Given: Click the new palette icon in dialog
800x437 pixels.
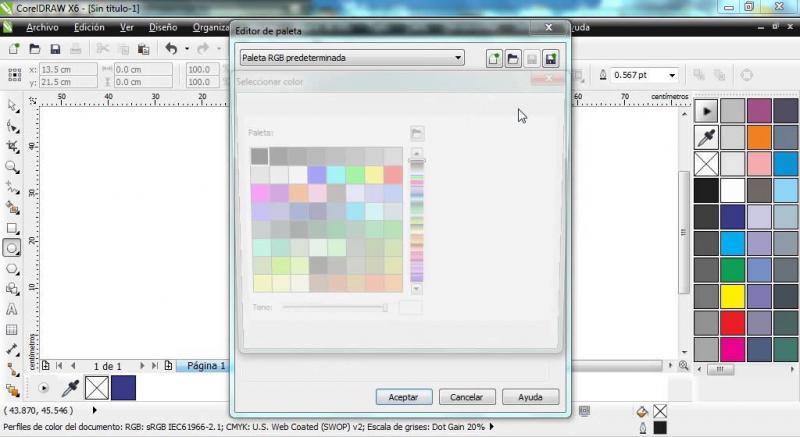Looking at the screenshot, I should (494, 59).
